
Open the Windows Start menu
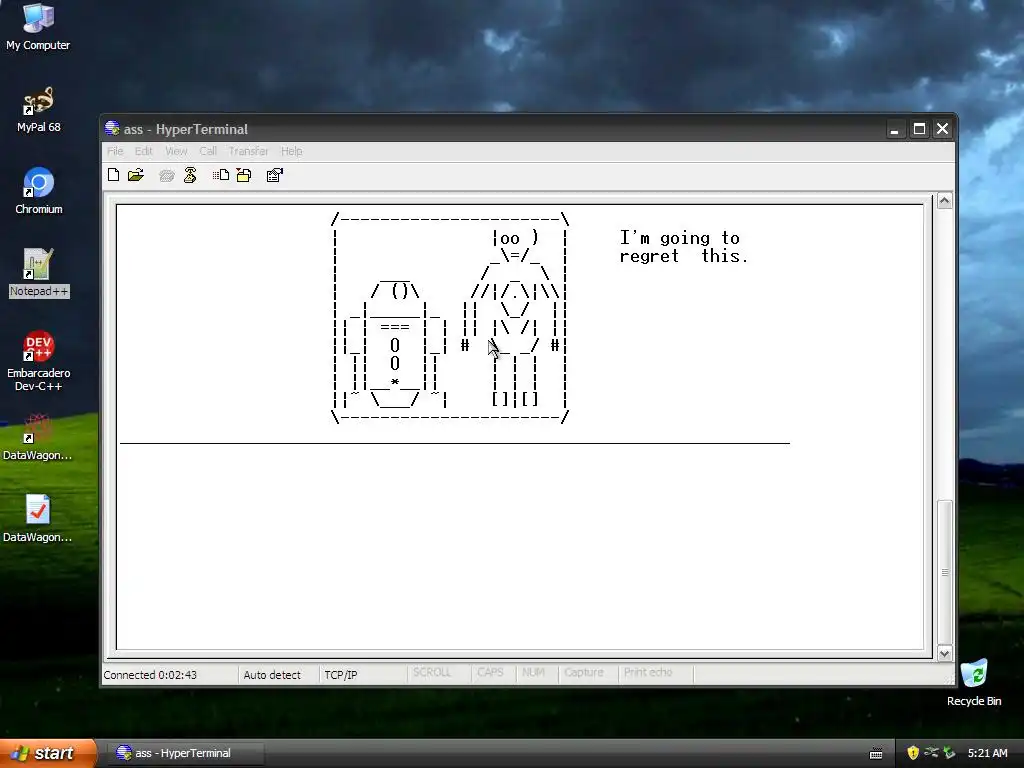[48, 753]
